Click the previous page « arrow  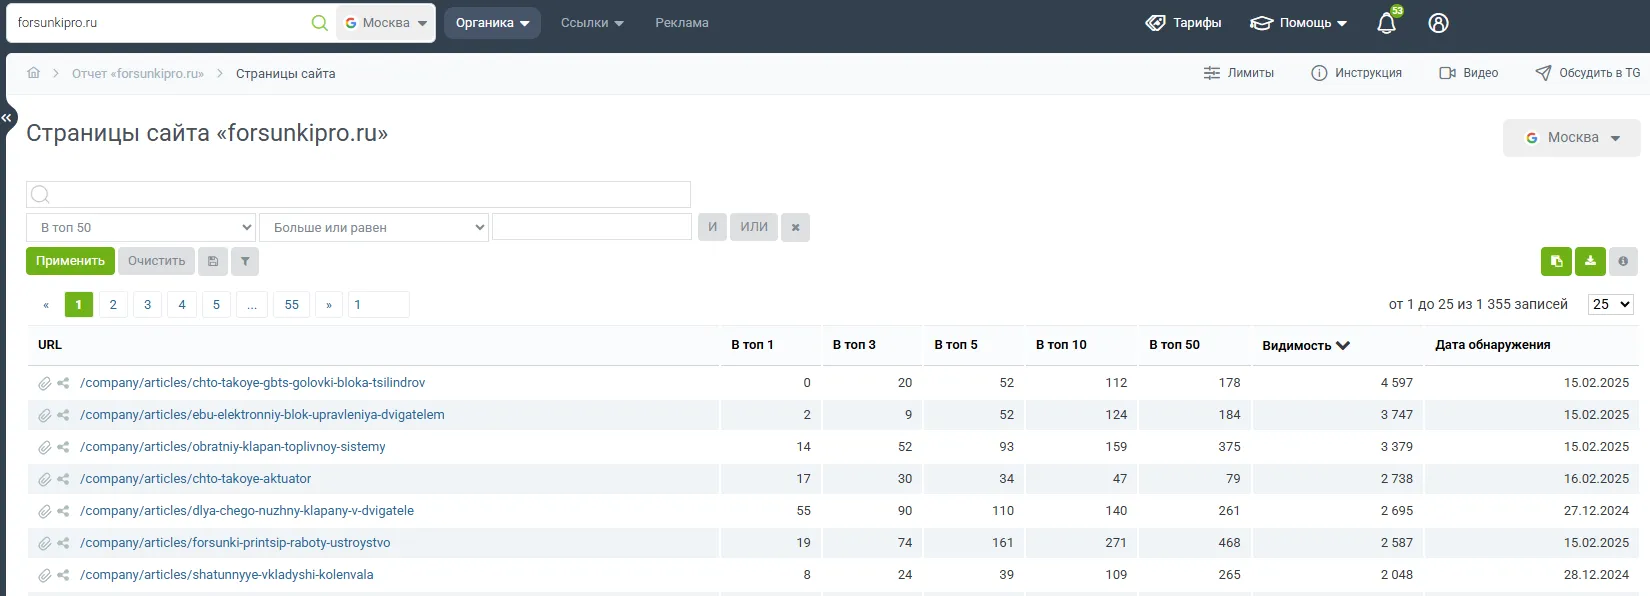pos(45,305)
